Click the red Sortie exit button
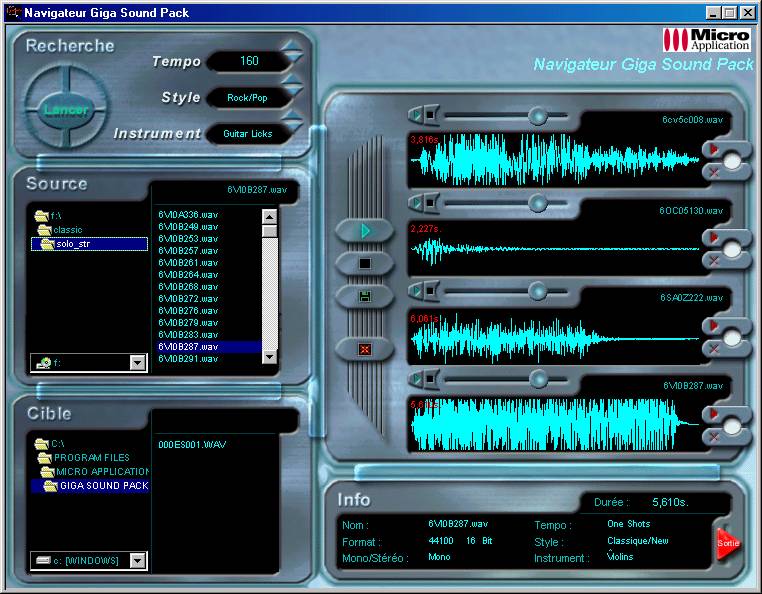This screenshot has width=762, height=594. point(727,543)
